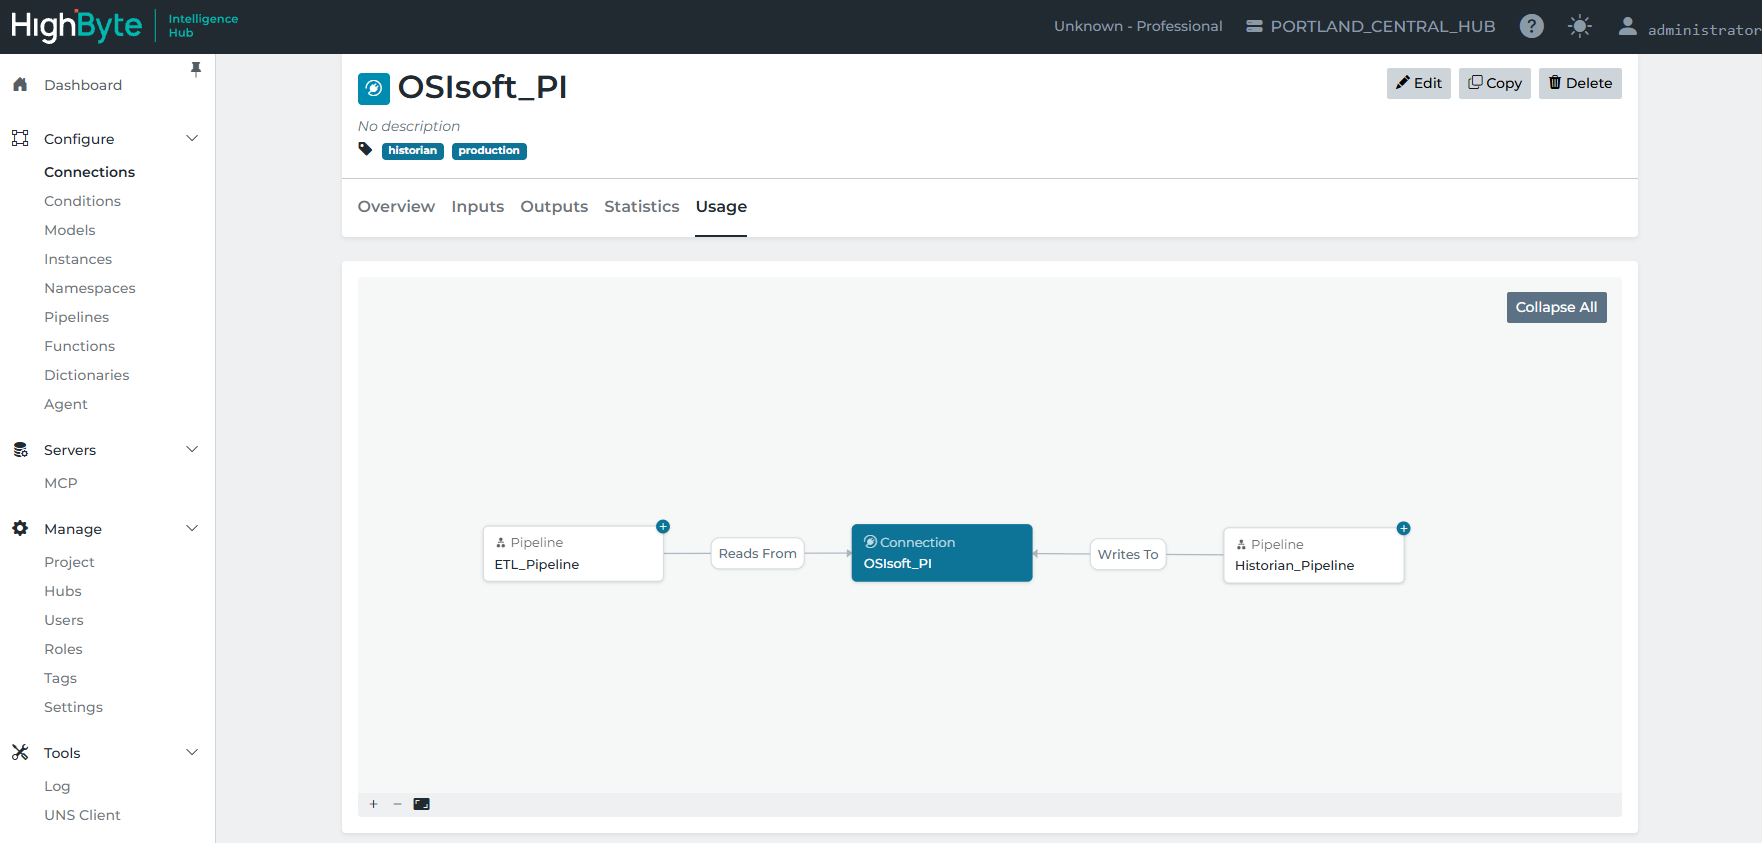Switch to the Overview tab

[396, 206]
